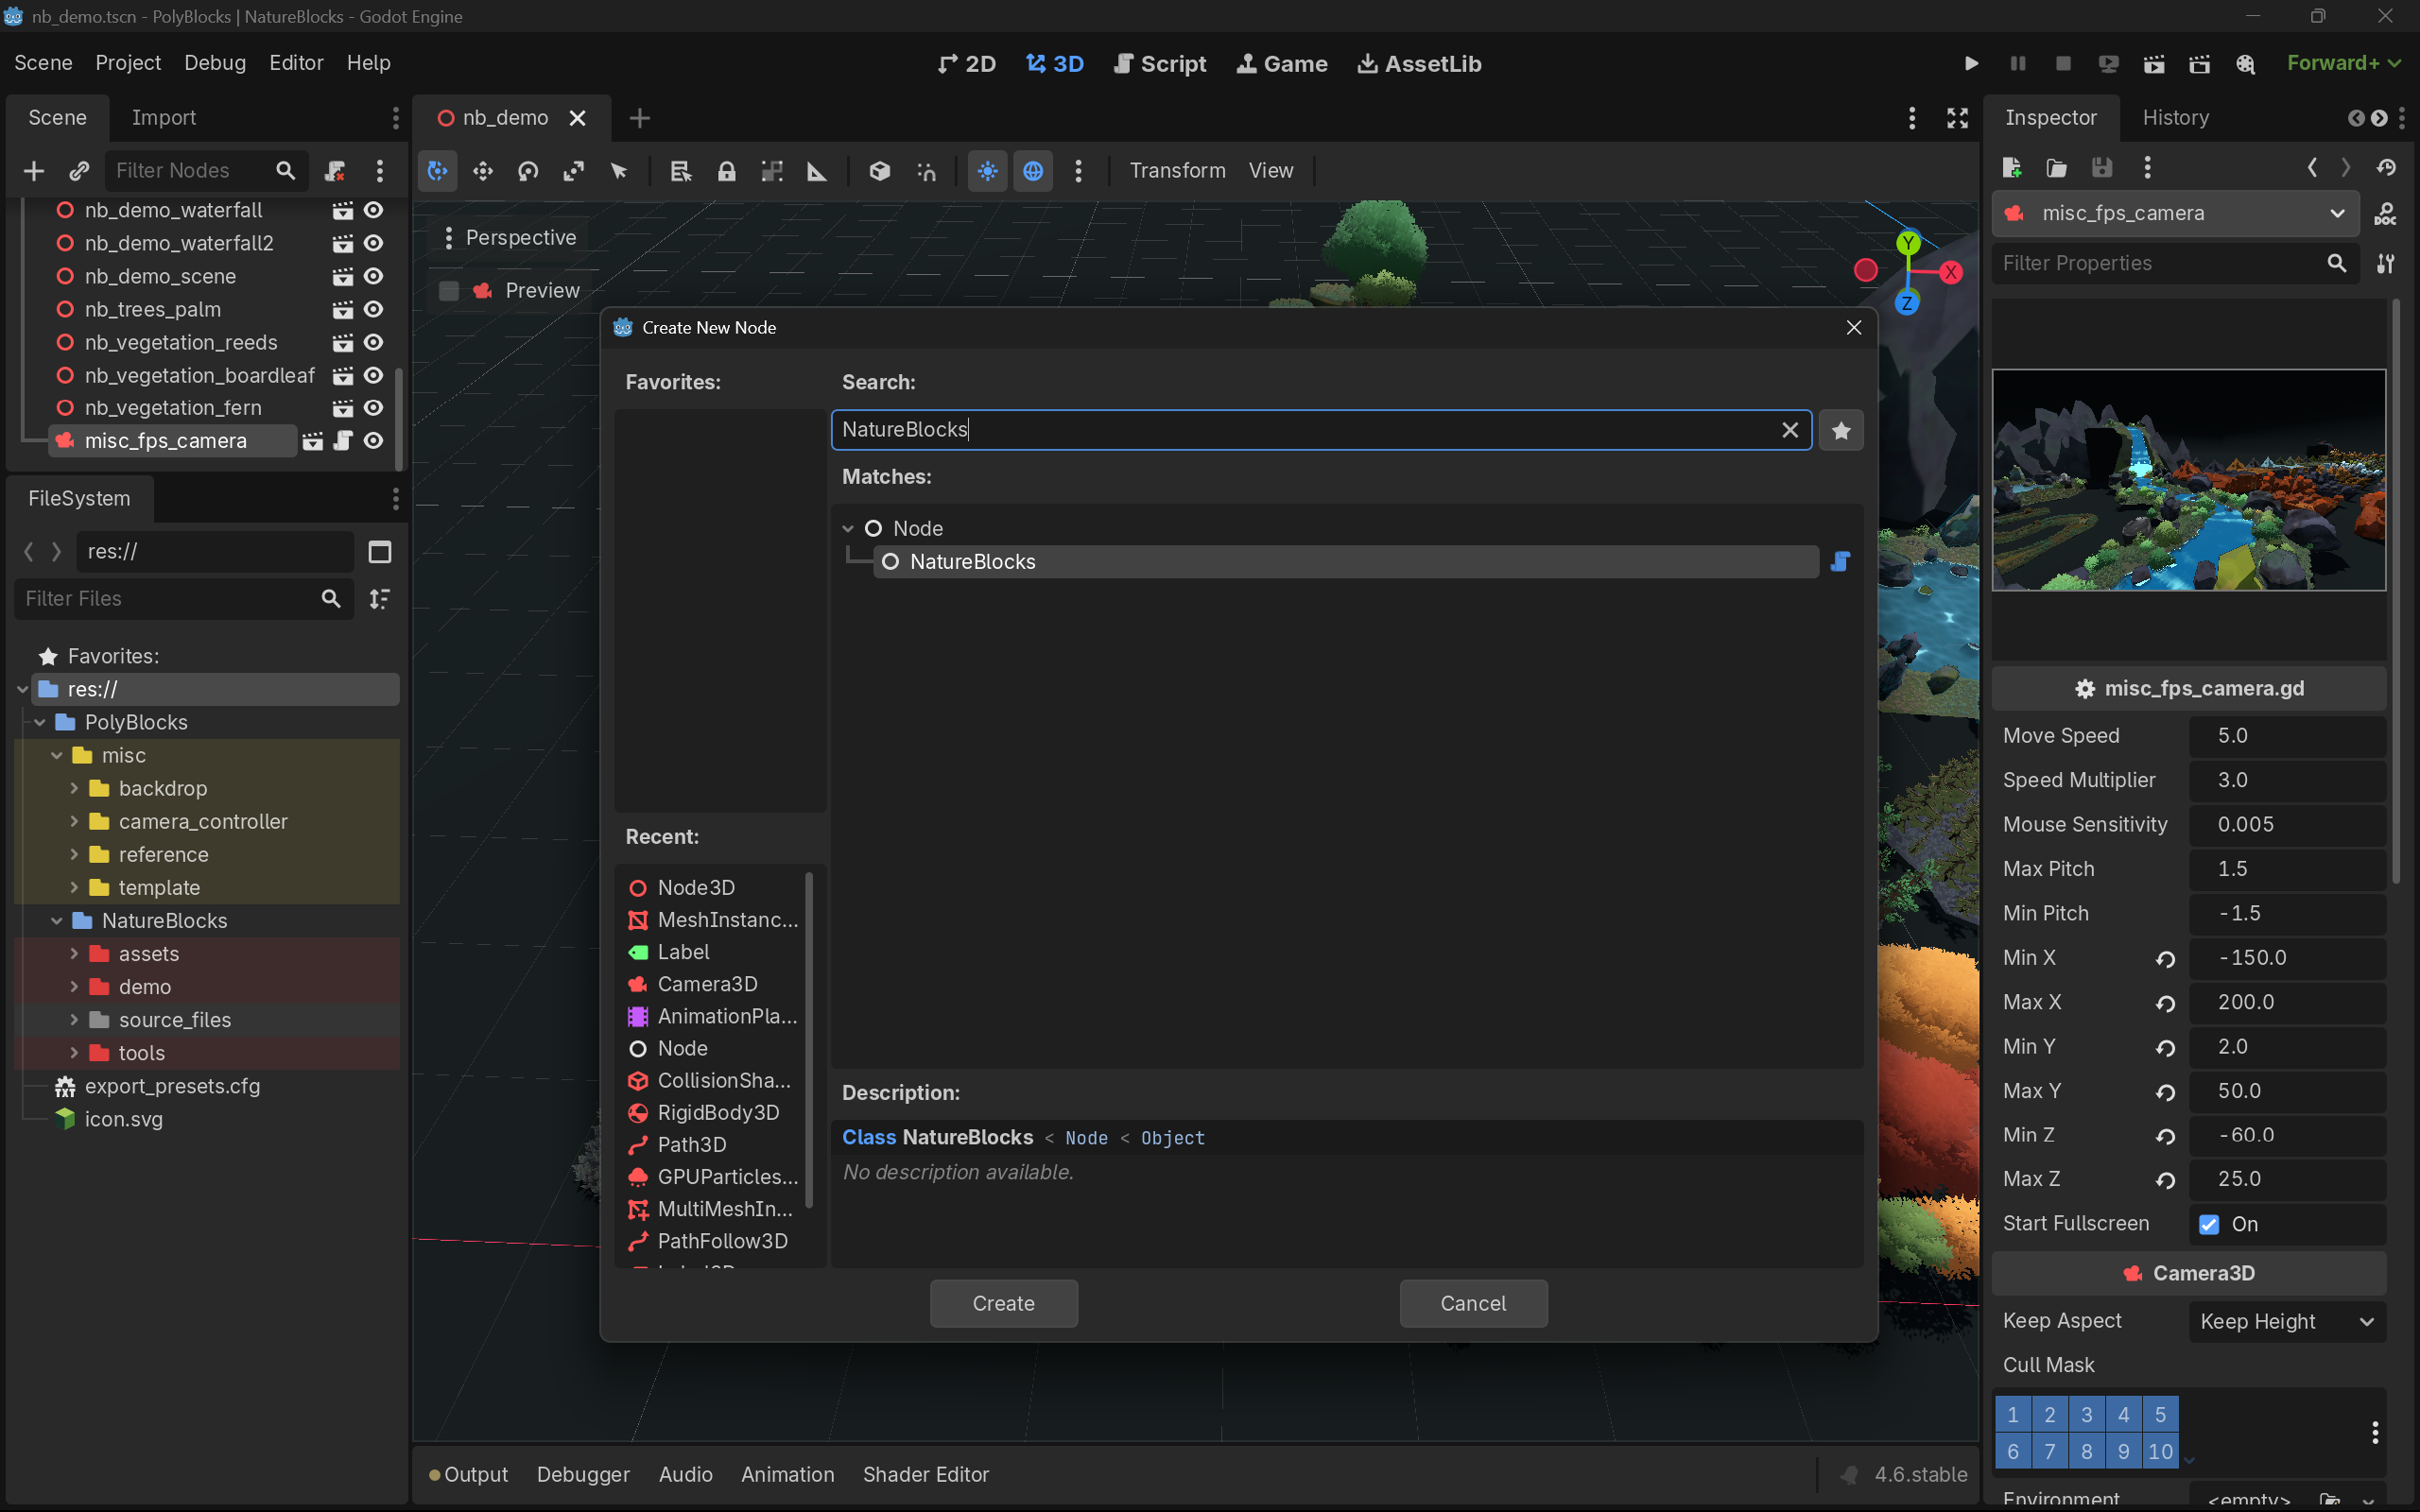Toggle cull mask layer 3
2420x1512 pixels.
pos(2086,1415)
